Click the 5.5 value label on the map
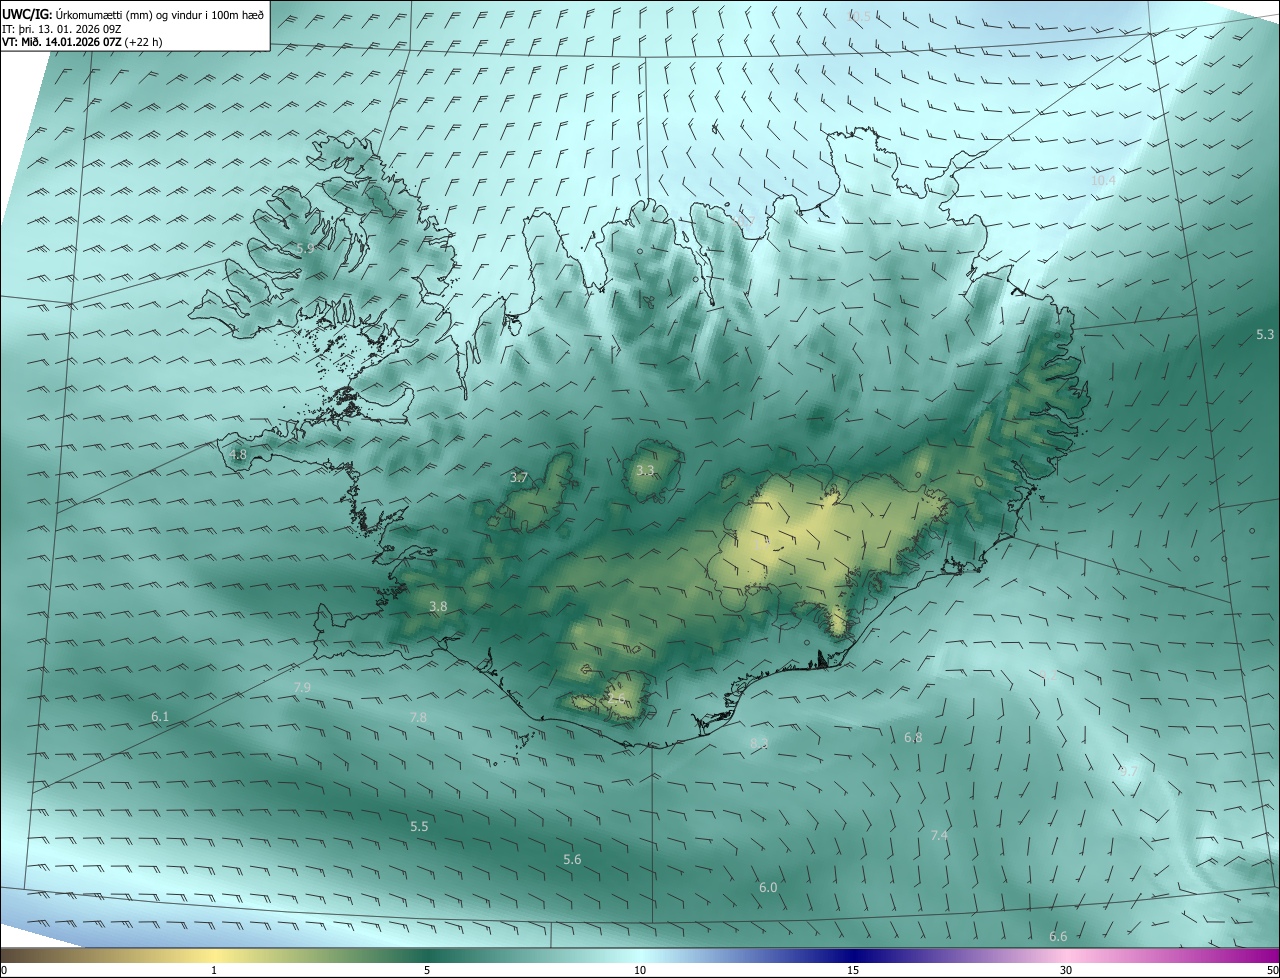Viewport: 1280px width, 978px height. click(419, 826)
